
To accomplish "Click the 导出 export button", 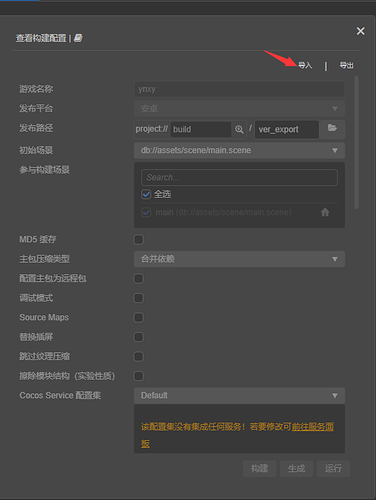I will tap(346, 65).
